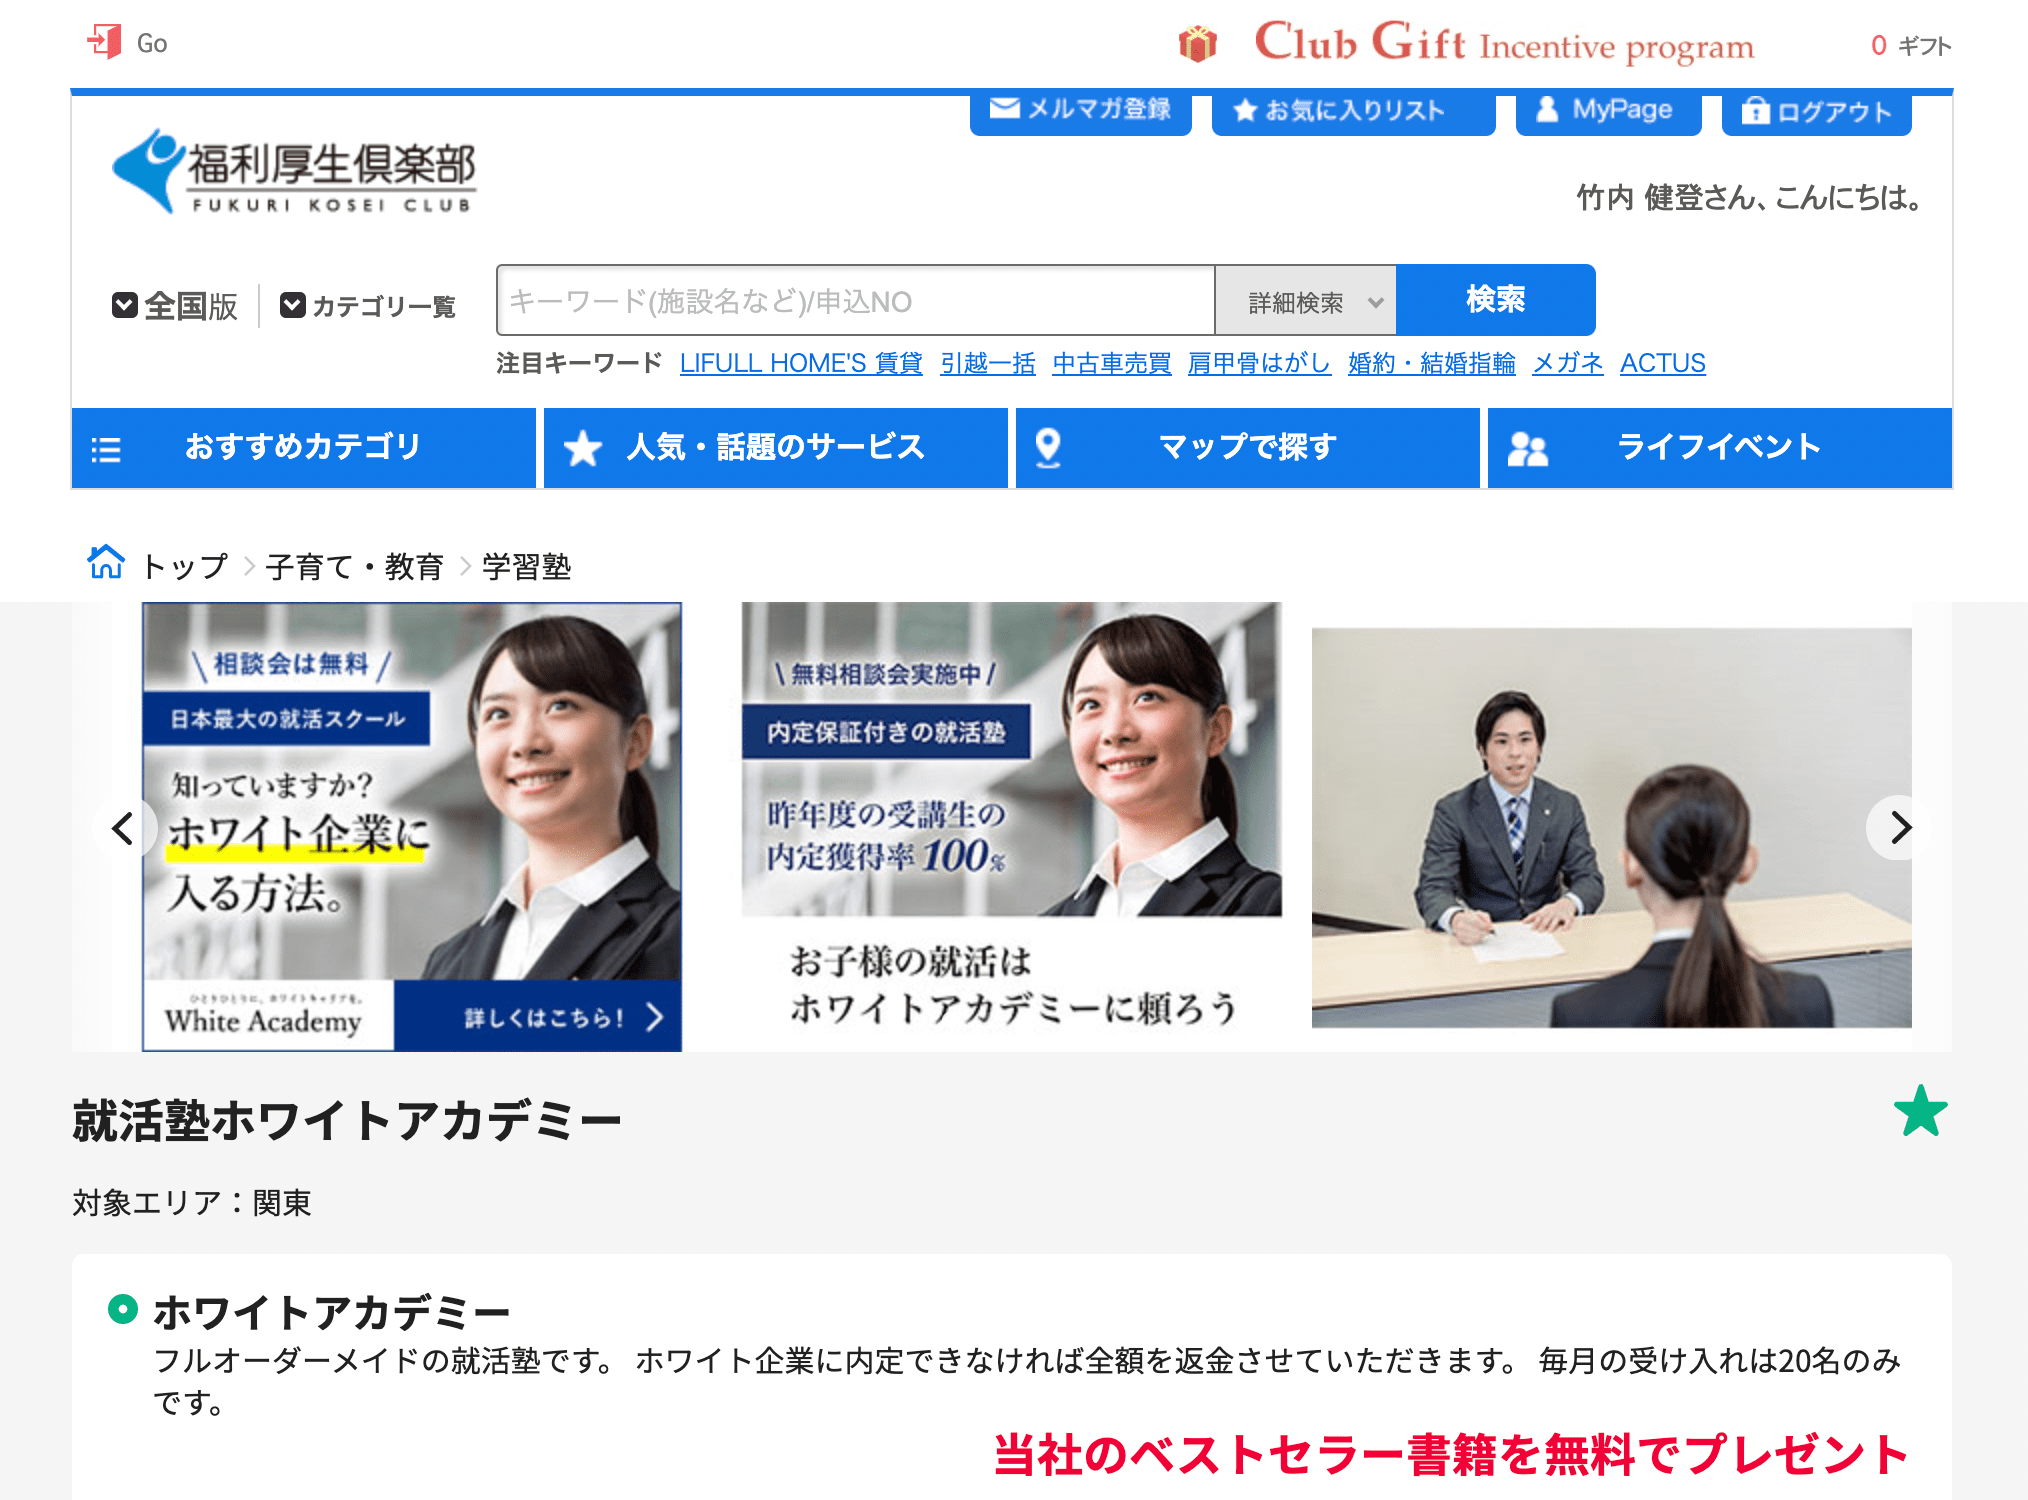Toggle the 全国版 checkbox selector
The height and width of the screenshot is (1500, 2028).
pos(125,305)
